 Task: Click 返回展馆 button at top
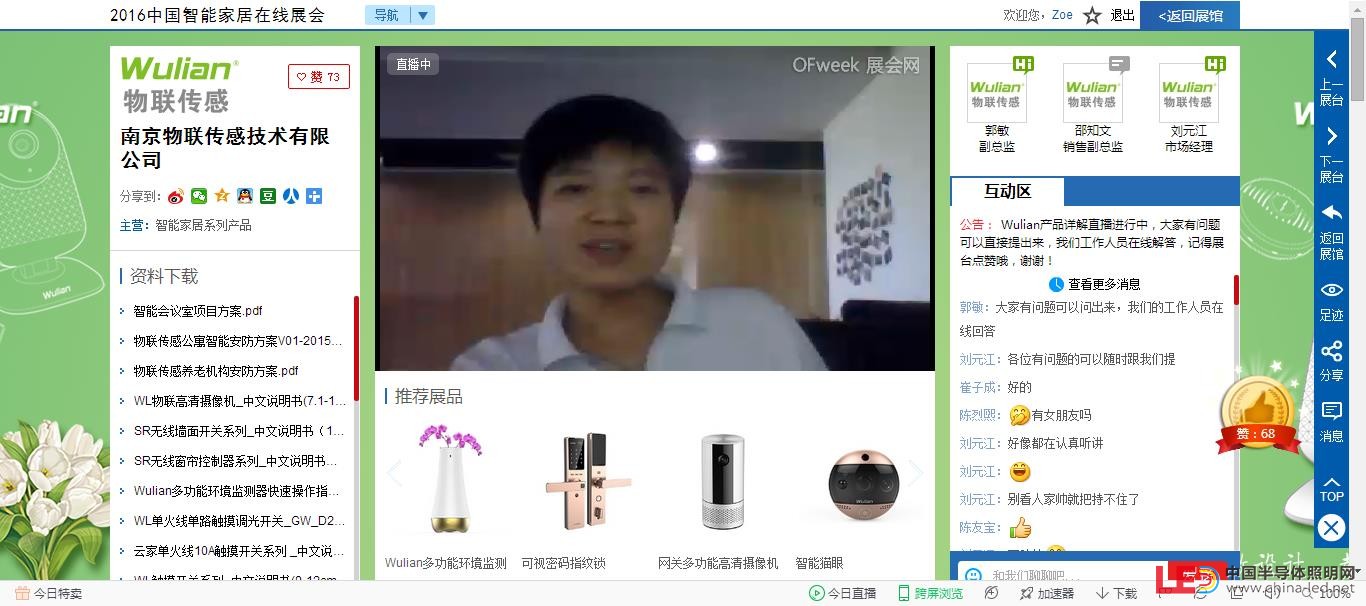tap(1190, 15)
